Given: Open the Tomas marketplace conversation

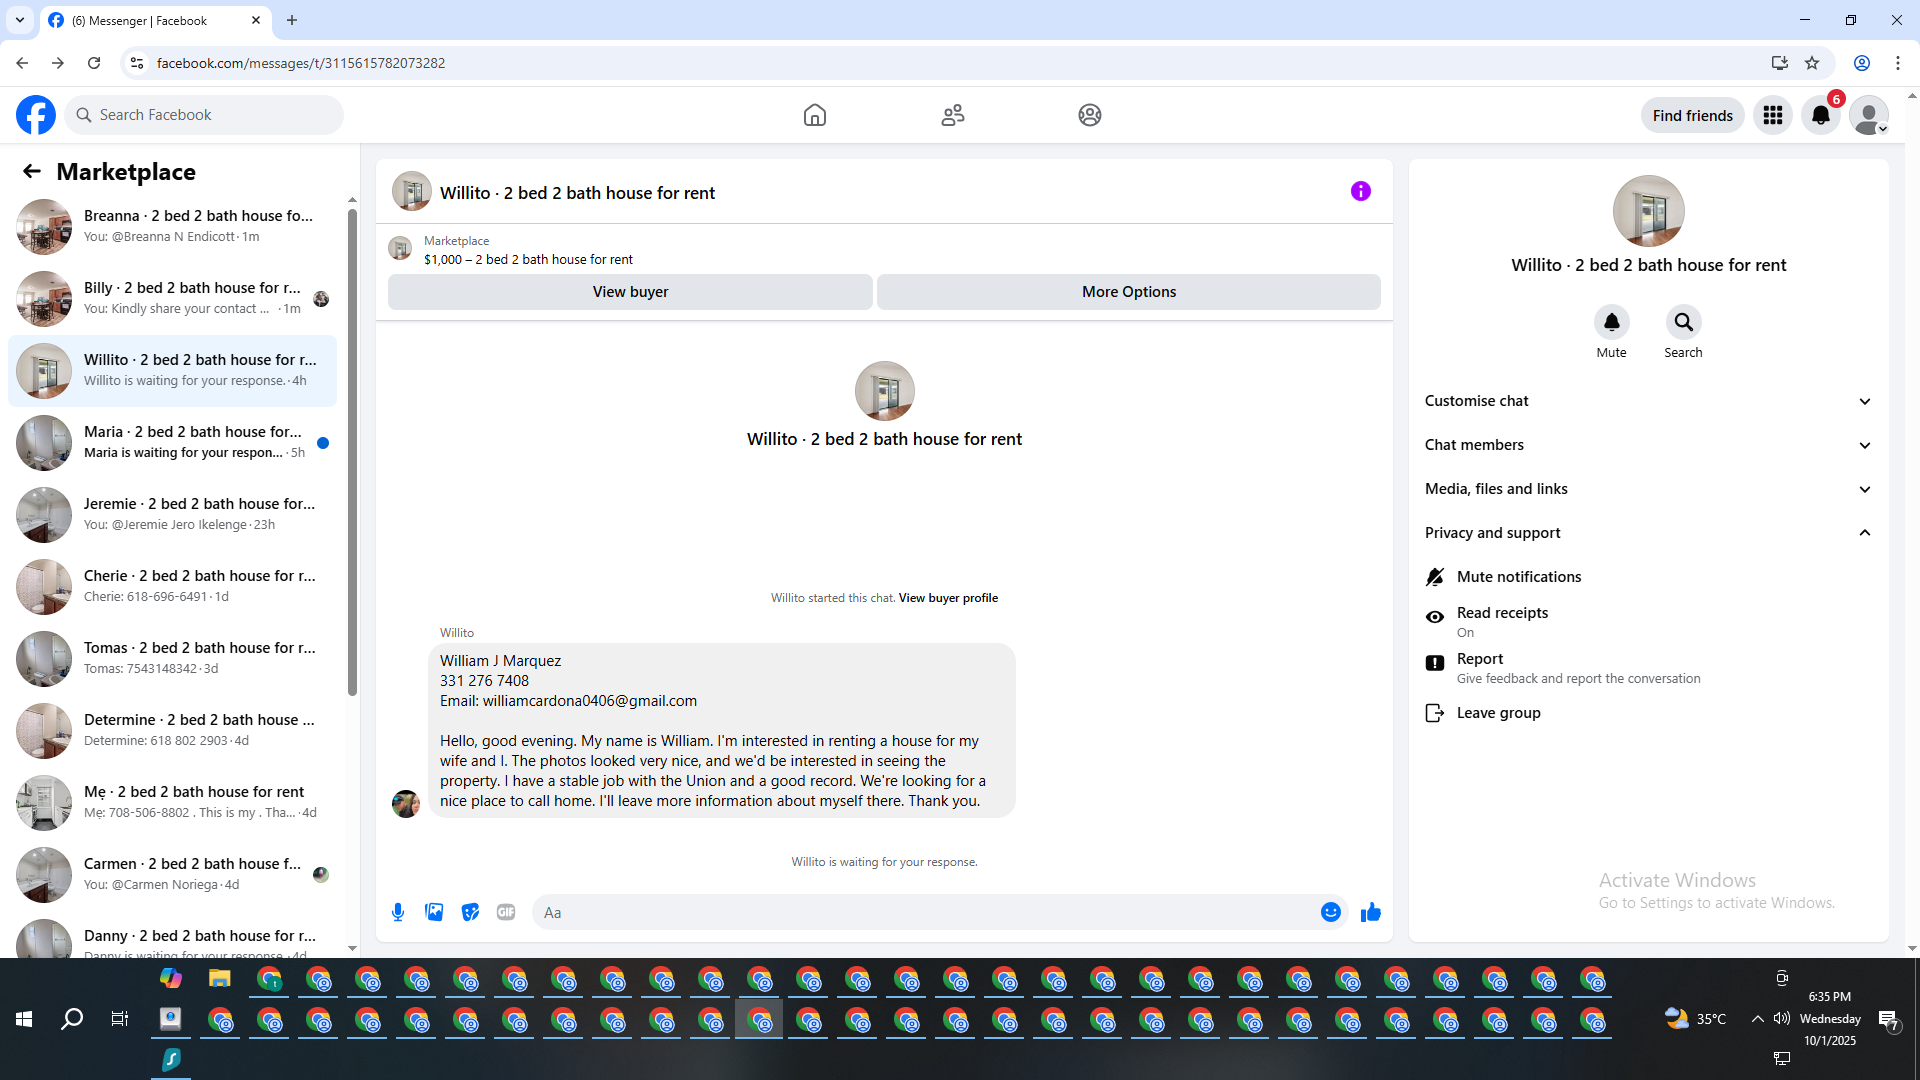Looking at the screenshot, I should tap(172, 658).
